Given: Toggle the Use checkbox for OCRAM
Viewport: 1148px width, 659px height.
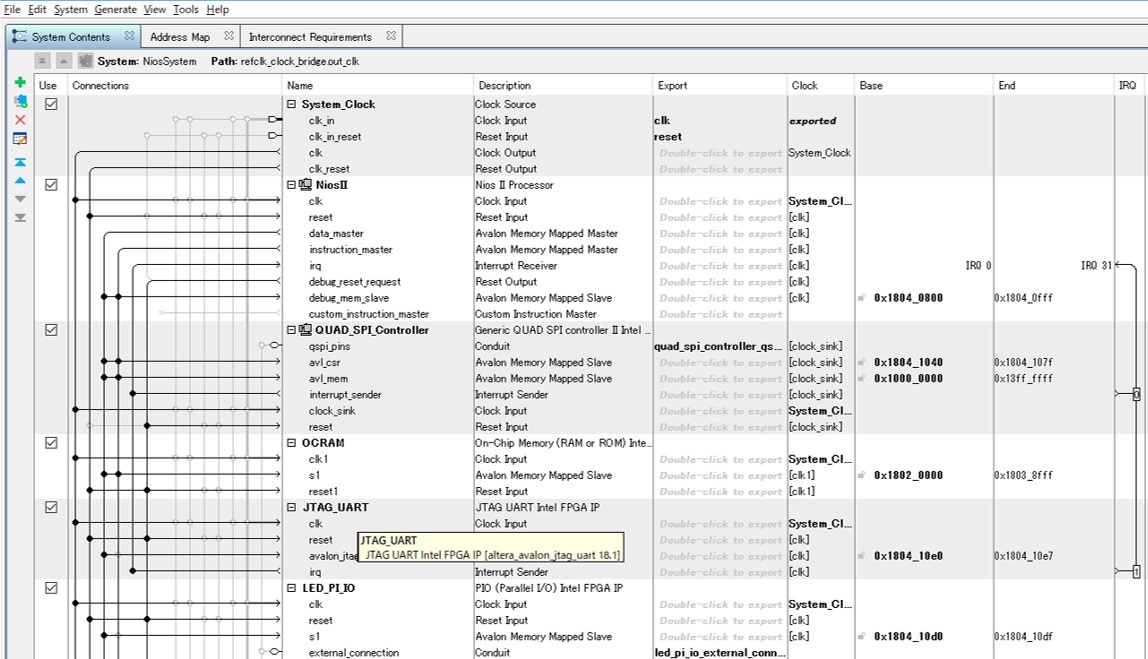Looking at the screenshot, I should click(51, 443).
